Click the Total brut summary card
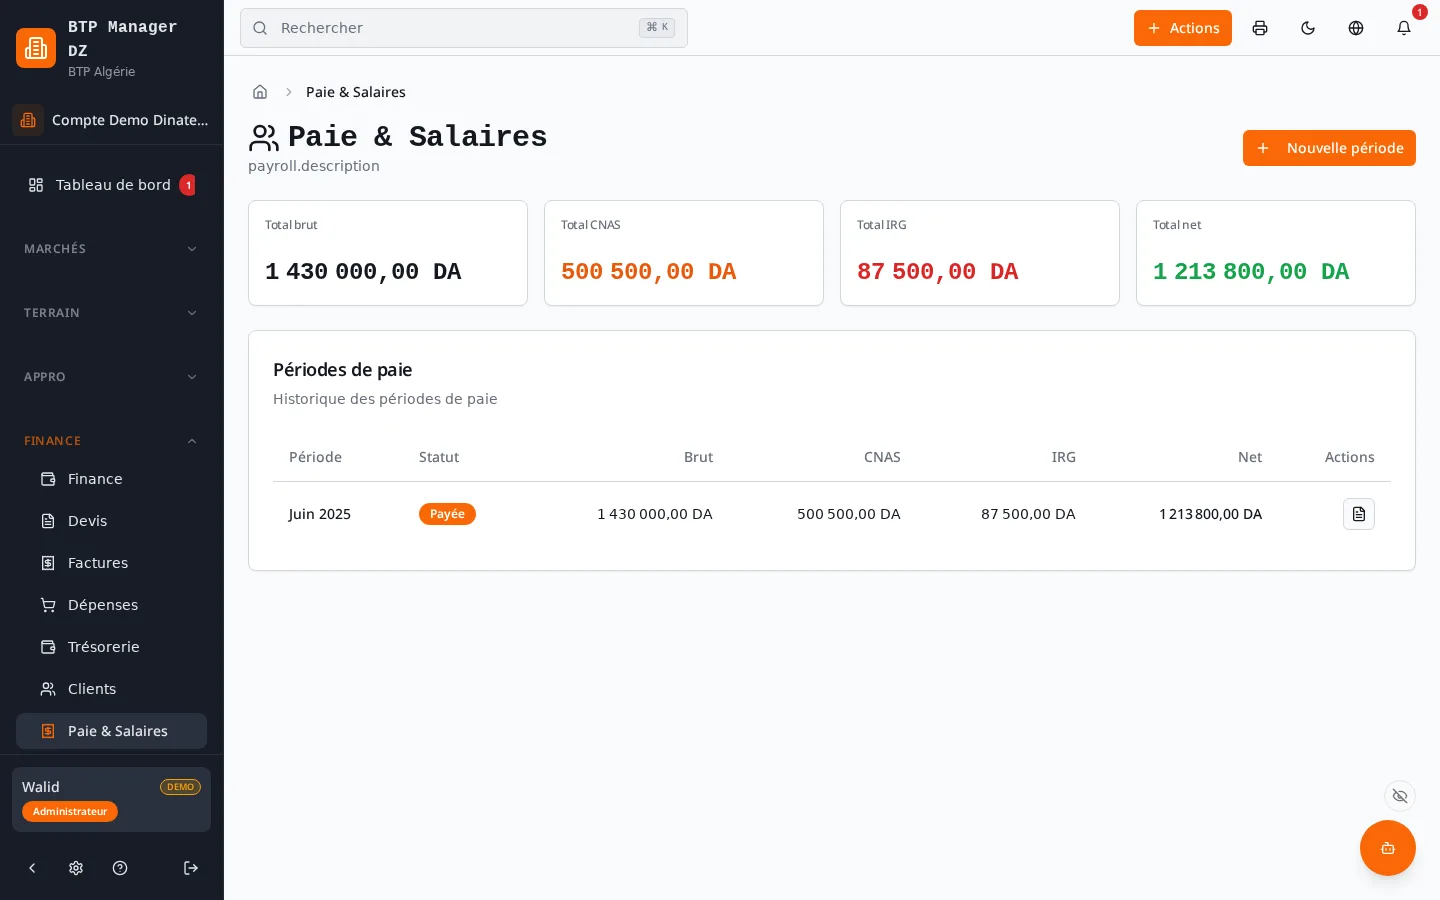 pyautogui.click(x=388, y=253)
